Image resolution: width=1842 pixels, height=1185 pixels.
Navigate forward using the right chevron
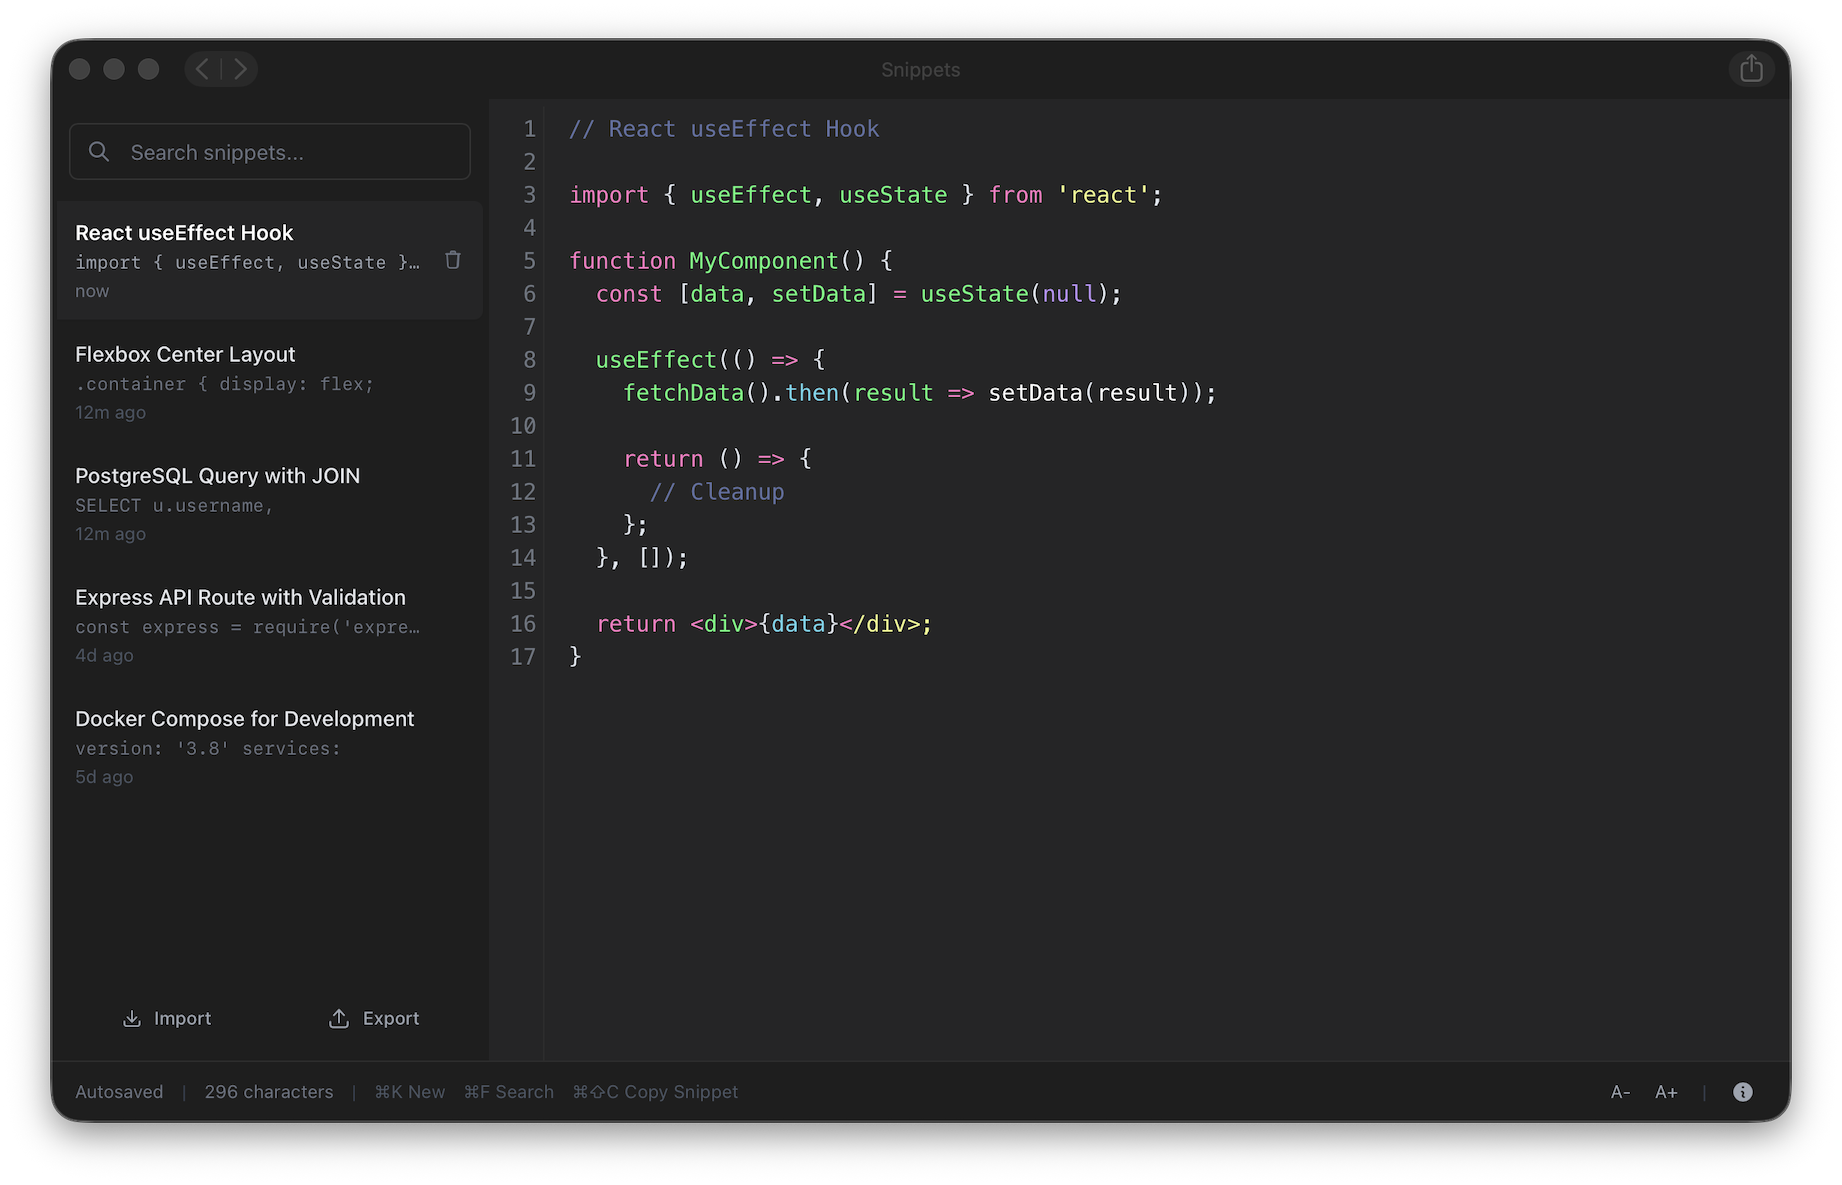pos(239,68)
